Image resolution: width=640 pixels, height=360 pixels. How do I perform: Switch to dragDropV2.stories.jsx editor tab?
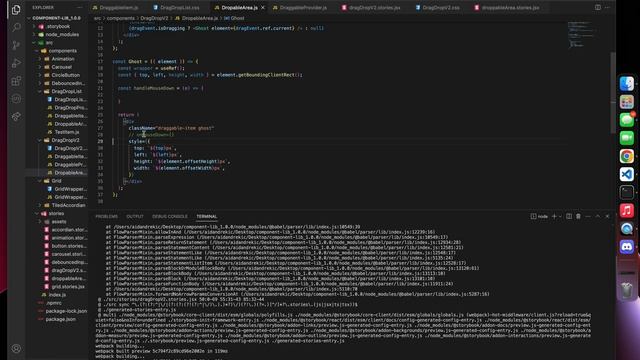(x=374, y=7)
